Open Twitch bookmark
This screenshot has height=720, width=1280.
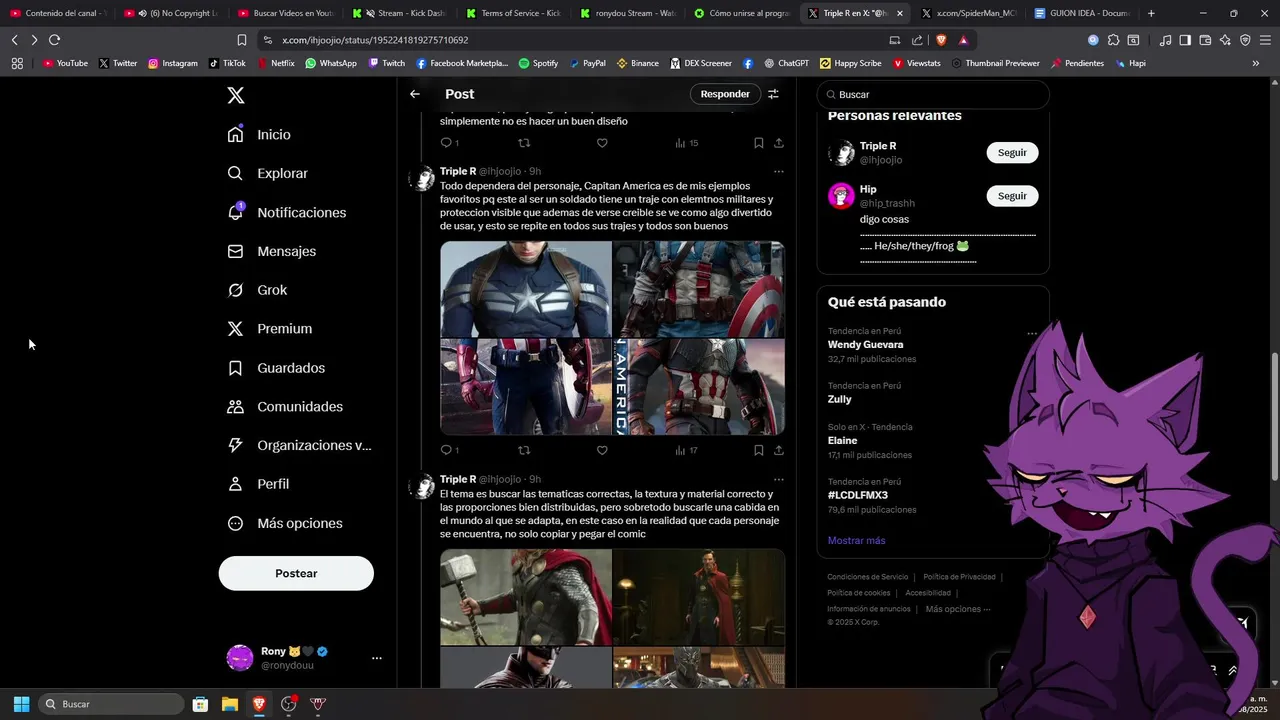pos(387,63)
